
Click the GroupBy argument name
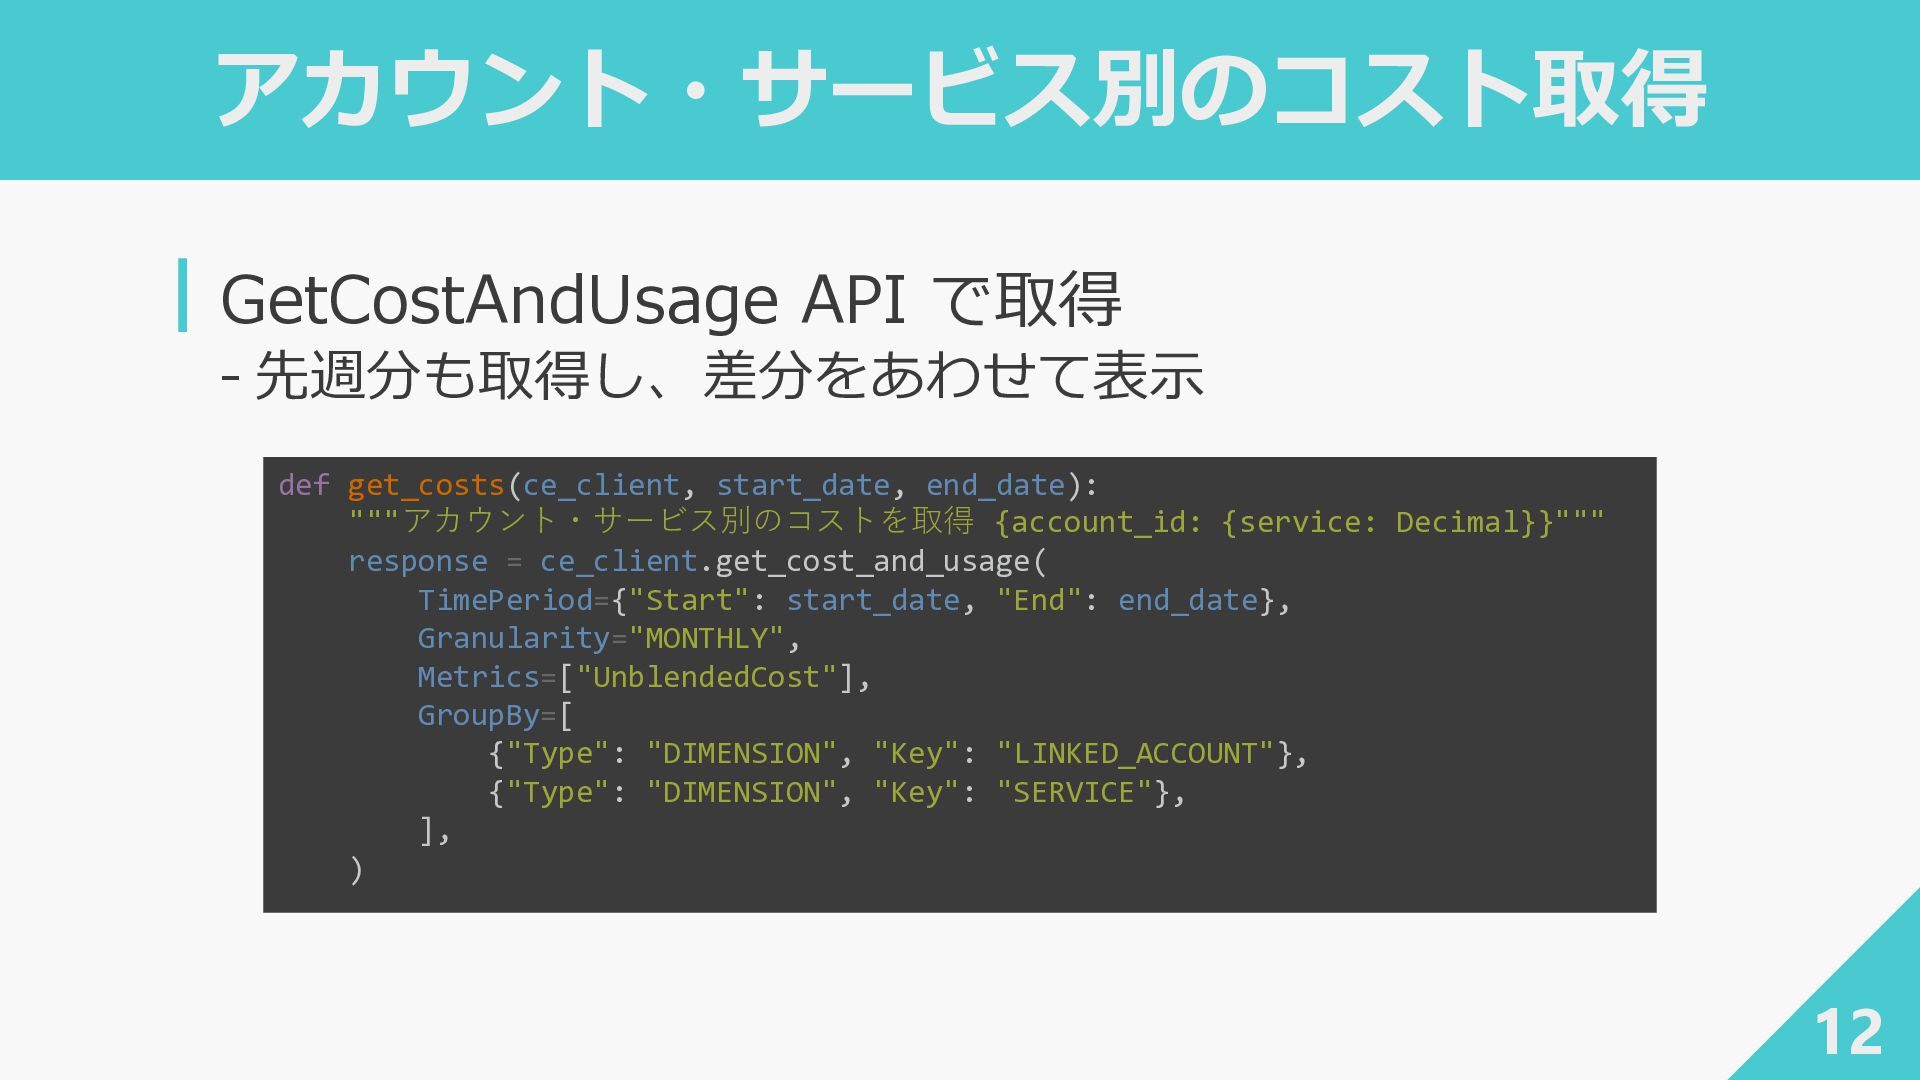coord(478,715)
